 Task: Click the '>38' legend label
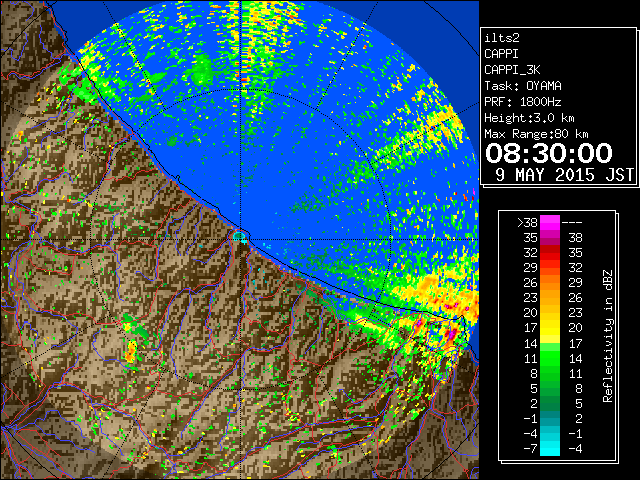527,222
